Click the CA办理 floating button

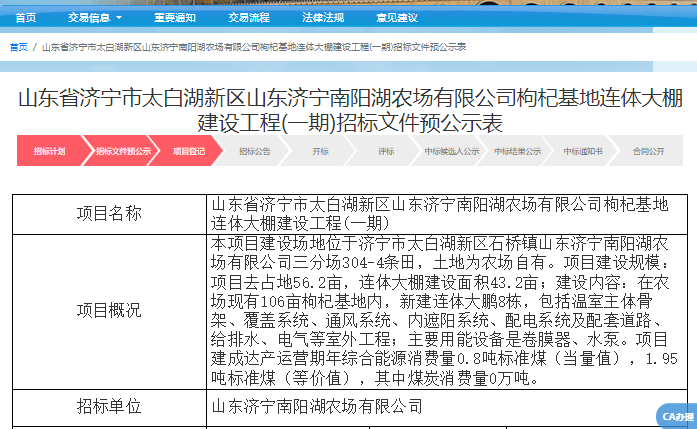click(677, 417)
